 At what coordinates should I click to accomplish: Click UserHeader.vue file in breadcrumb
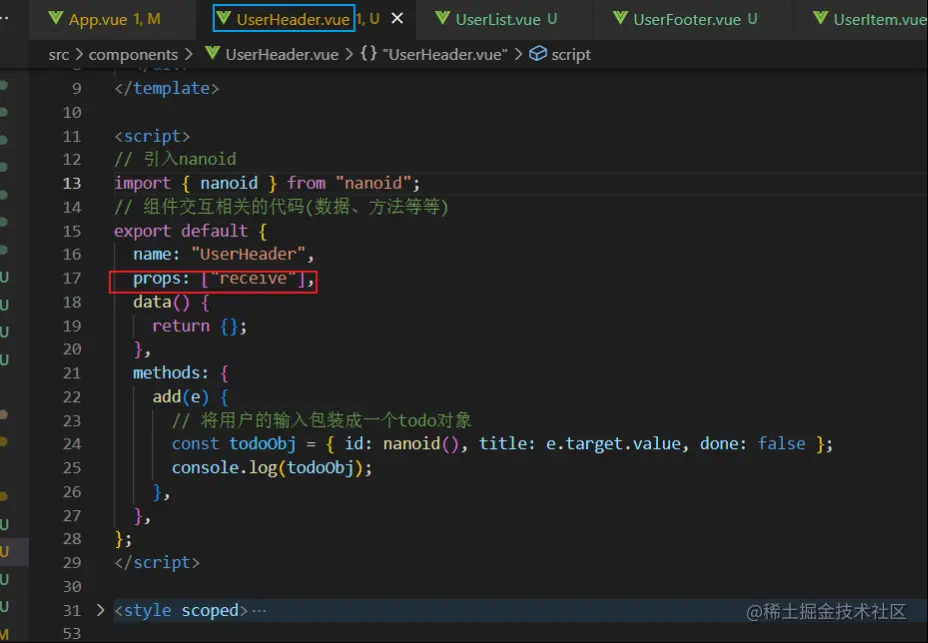[282, 54]
